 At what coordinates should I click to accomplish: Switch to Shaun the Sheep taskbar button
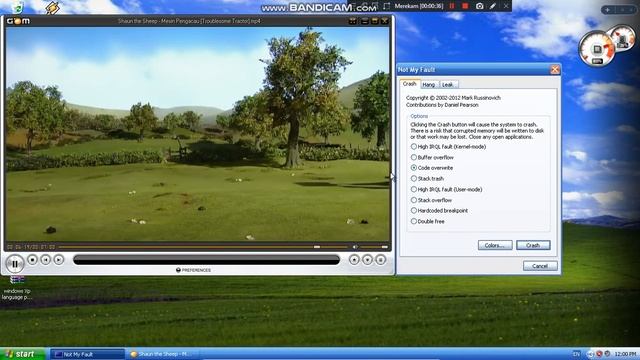tap(163, 354)
